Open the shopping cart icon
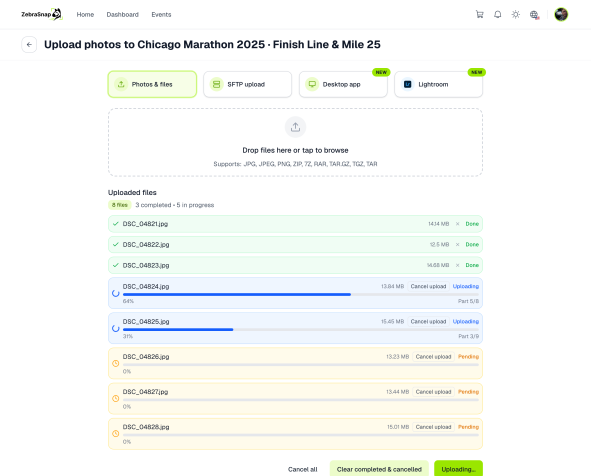Screen dimensions: 591x476 pos(479,14)
